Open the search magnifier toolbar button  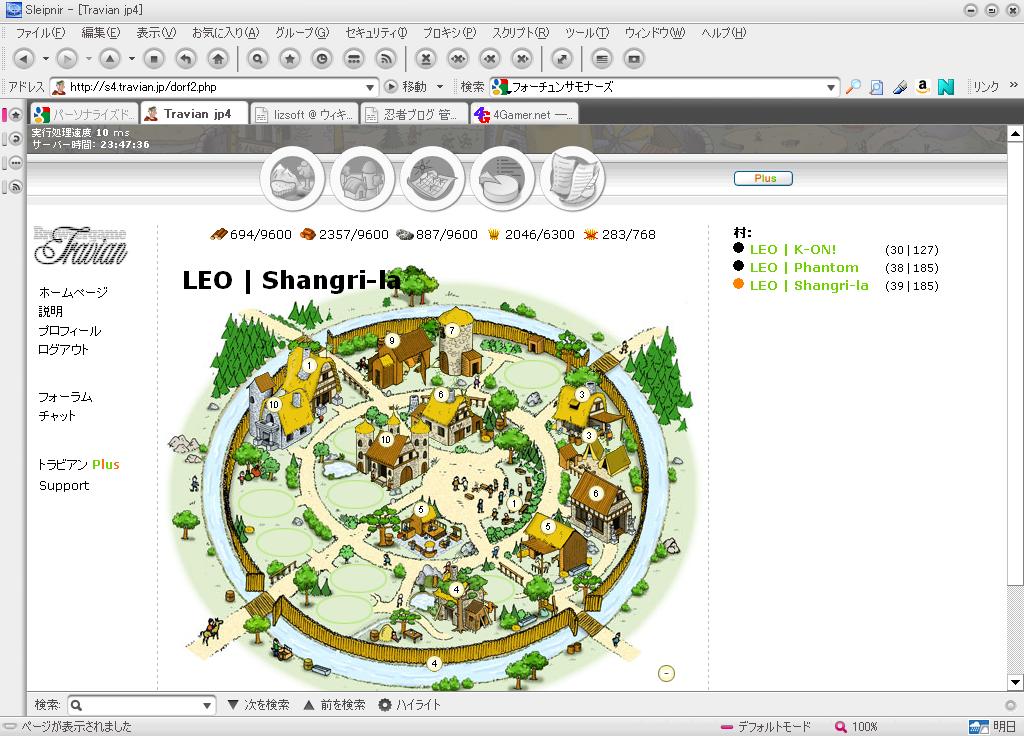pyautogui.click(x=258, y=59)
